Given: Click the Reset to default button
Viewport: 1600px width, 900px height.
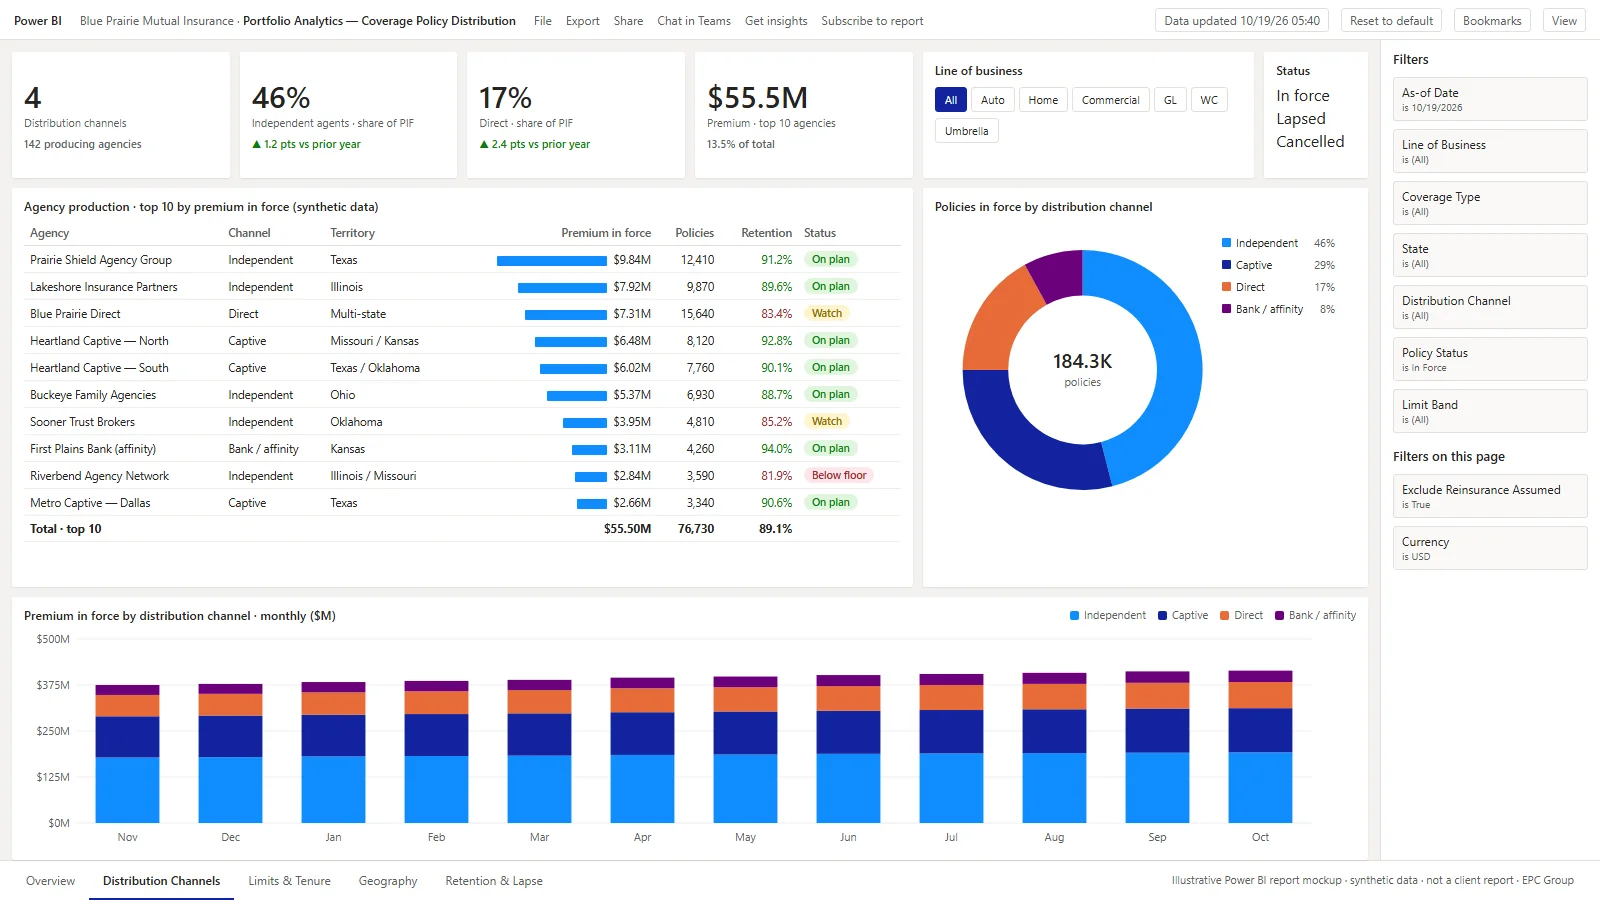Looking at the screenshot, I should point(1391,21).
